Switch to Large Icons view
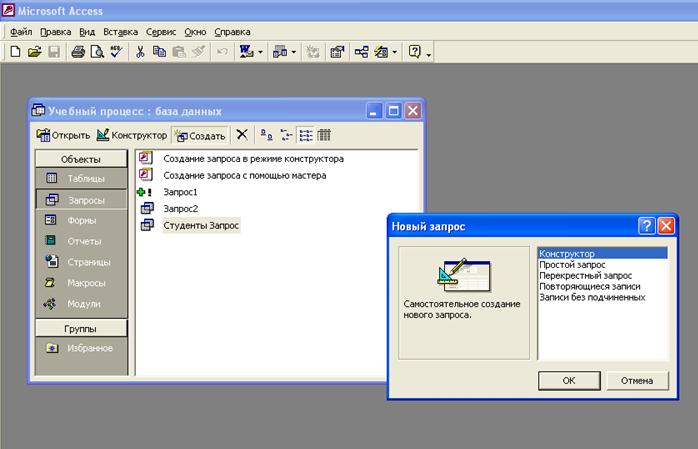698x449 pixels. (x=266, y=134)
